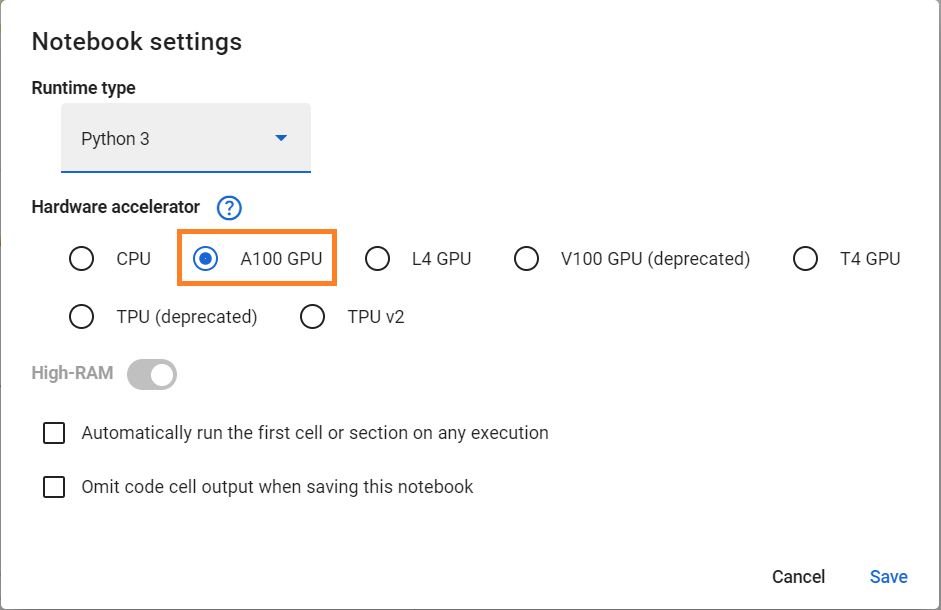The image size is (941, 610).
Task: Select the A100 GPU option
Action: coord(205,259)
